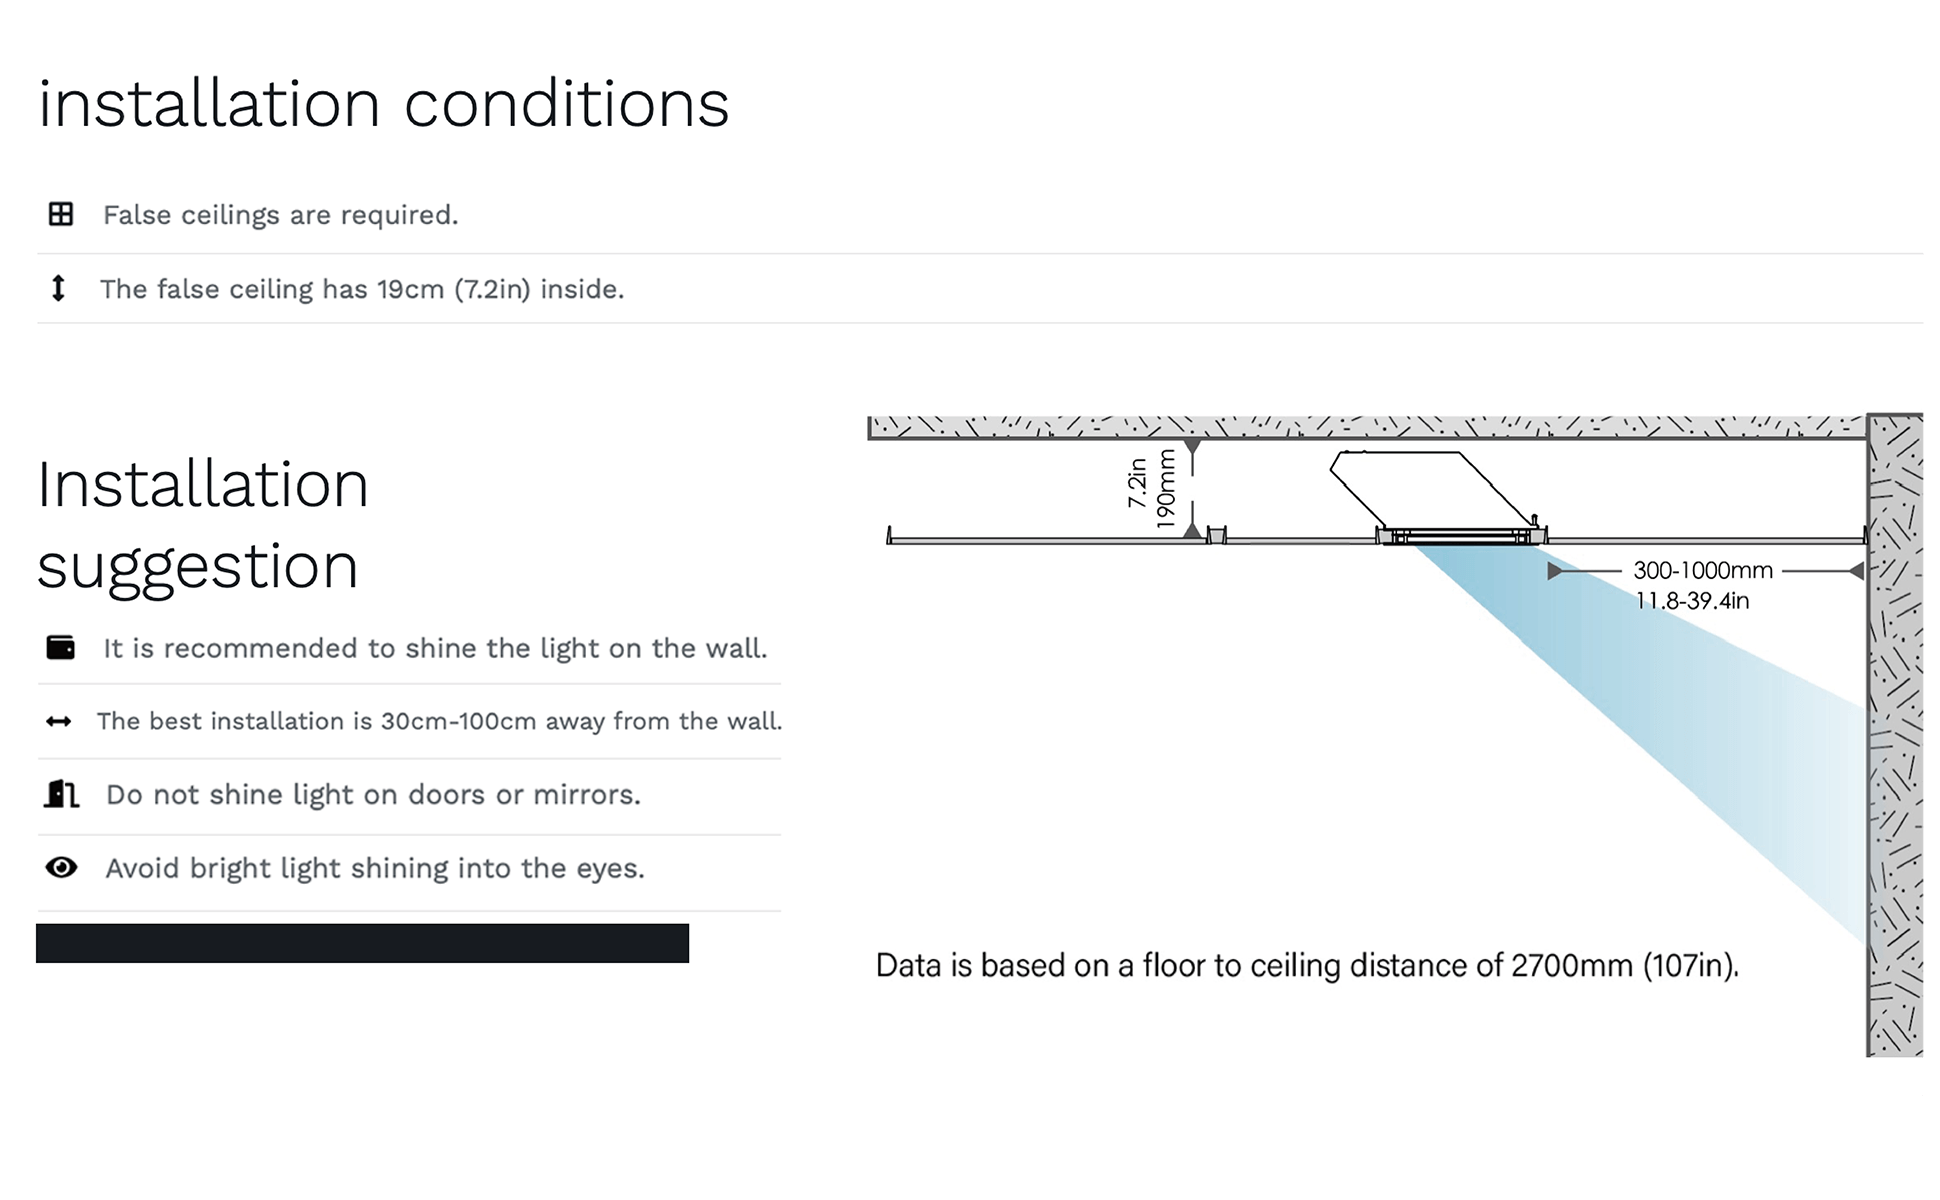The height and width of the screenshot is (1200, 1940).
Task: Click the 300-1000mm dimension label in diagram
Action: [x=1702, y=571]
